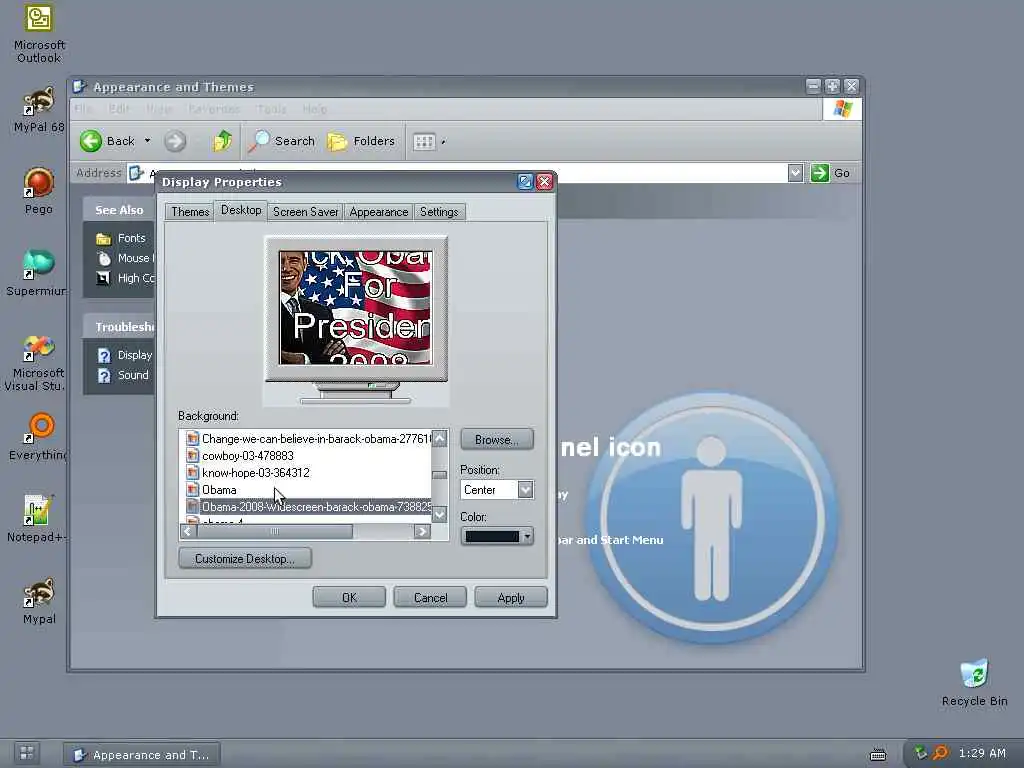This screenshot has height=768, width=1024.
Task: Open the Mypal desktop icon
Action: pyautogui.click(x=39, y=601)
